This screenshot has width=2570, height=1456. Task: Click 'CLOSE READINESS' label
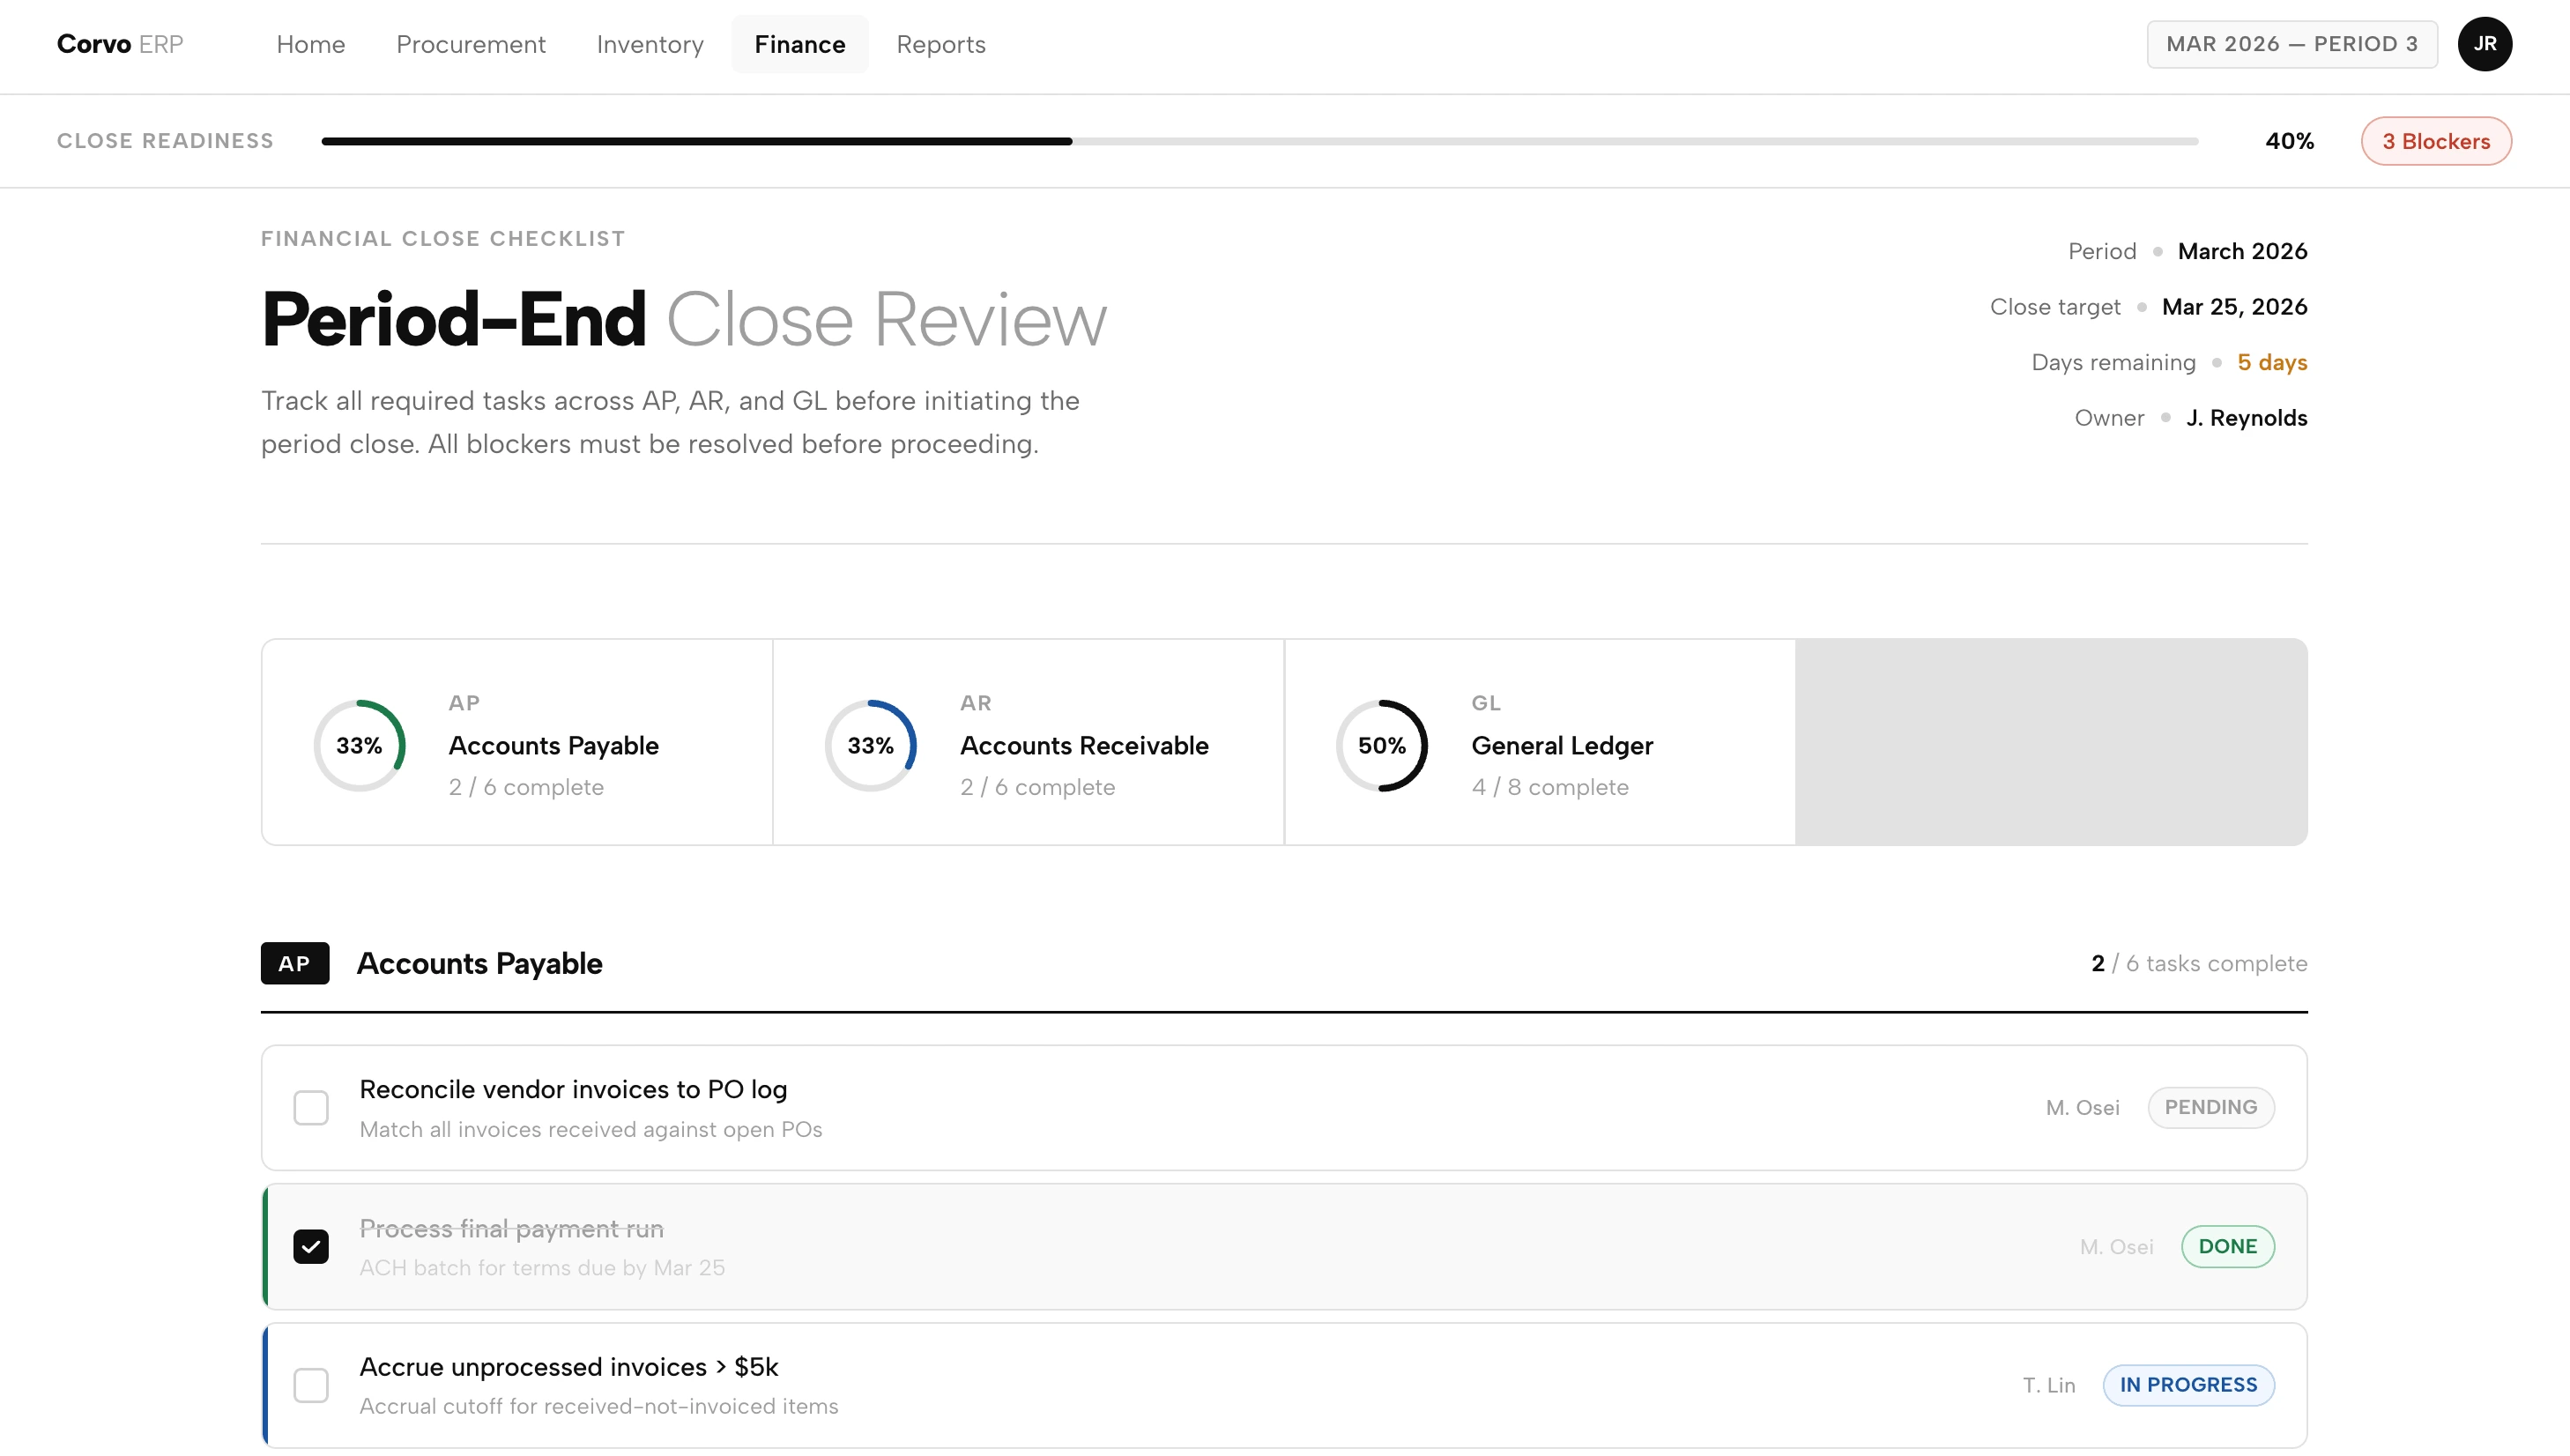point(165,141)
